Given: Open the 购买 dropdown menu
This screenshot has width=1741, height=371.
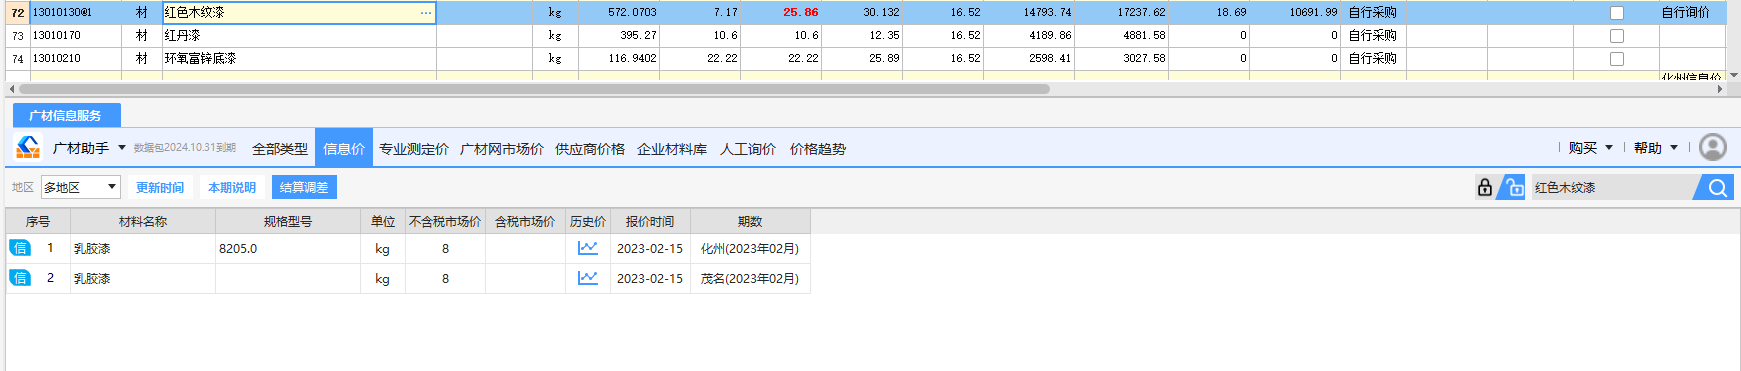Looking at the screenshot, I should (x=1590, y=148).
